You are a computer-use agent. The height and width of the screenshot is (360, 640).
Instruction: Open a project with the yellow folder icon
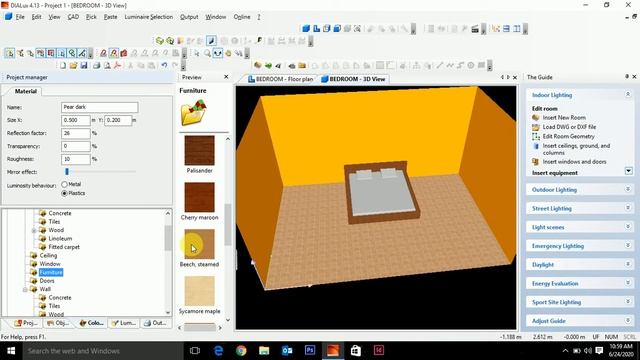click(x=73, y=65)
